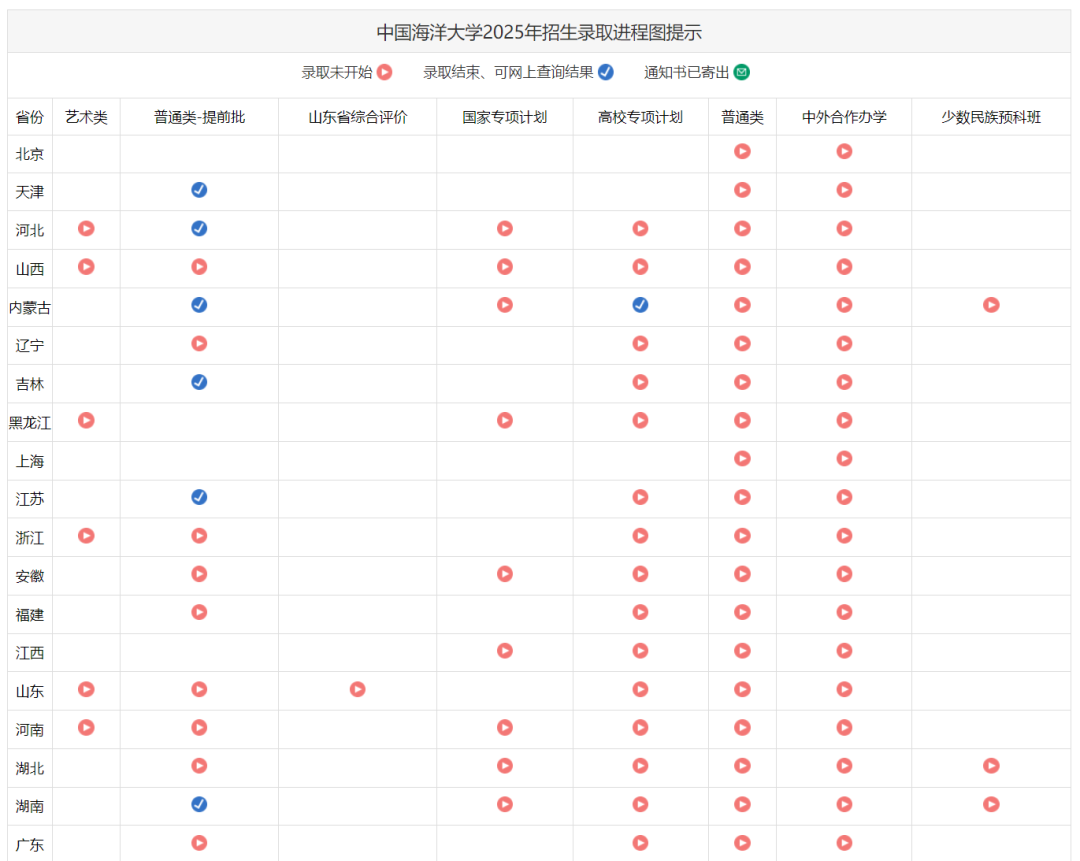This screenshot has height=861, width=1080.
Task: Click 安徽 国家专项计划 status icon
Action: click(505, 574)
